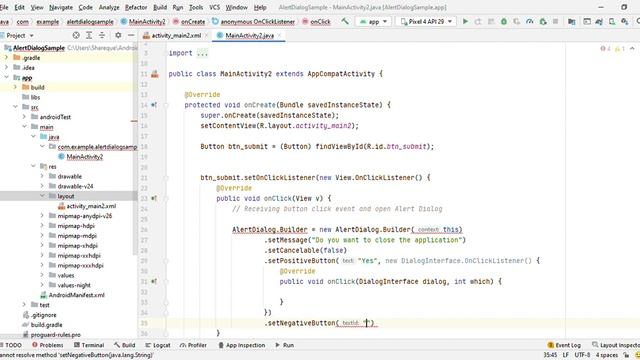Click anonymous OnClickListener breadcrumb
Image resolution: width=640 pixels, height=360 pixels.
click(253, 22)
